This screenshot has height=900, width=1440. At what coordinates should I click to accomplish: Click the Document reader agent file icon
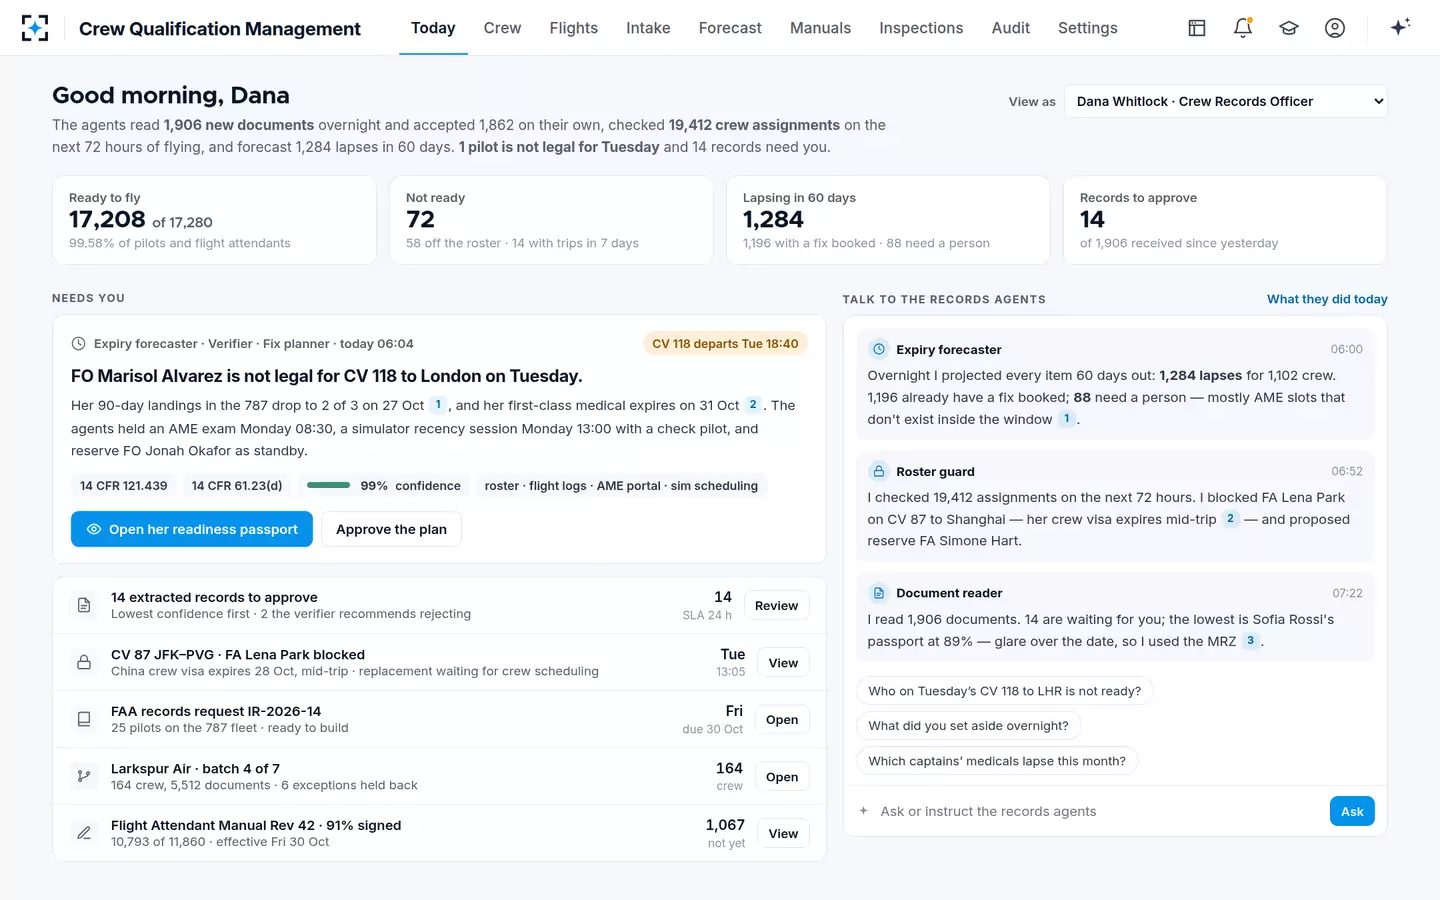tap(879, 593)
